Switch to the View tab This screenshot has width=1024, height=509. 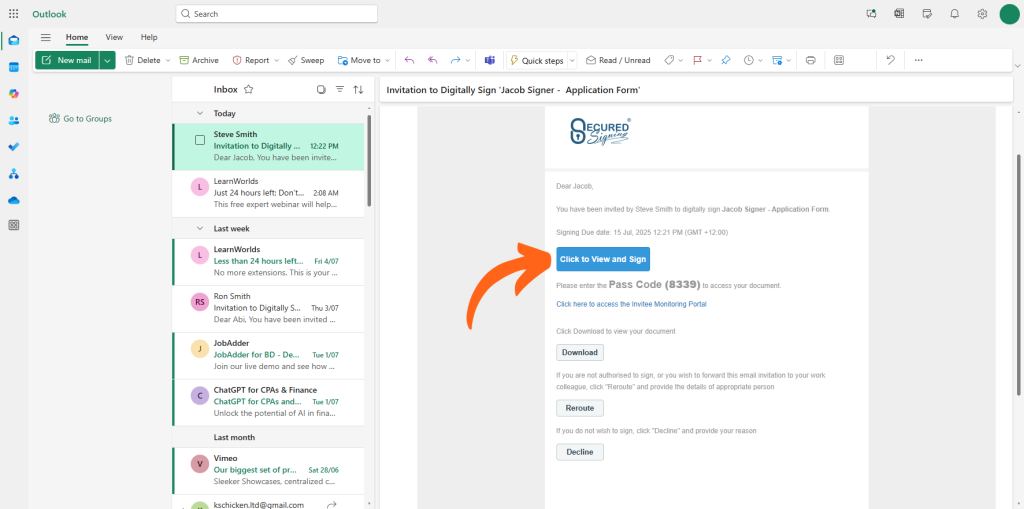(114, 37)
